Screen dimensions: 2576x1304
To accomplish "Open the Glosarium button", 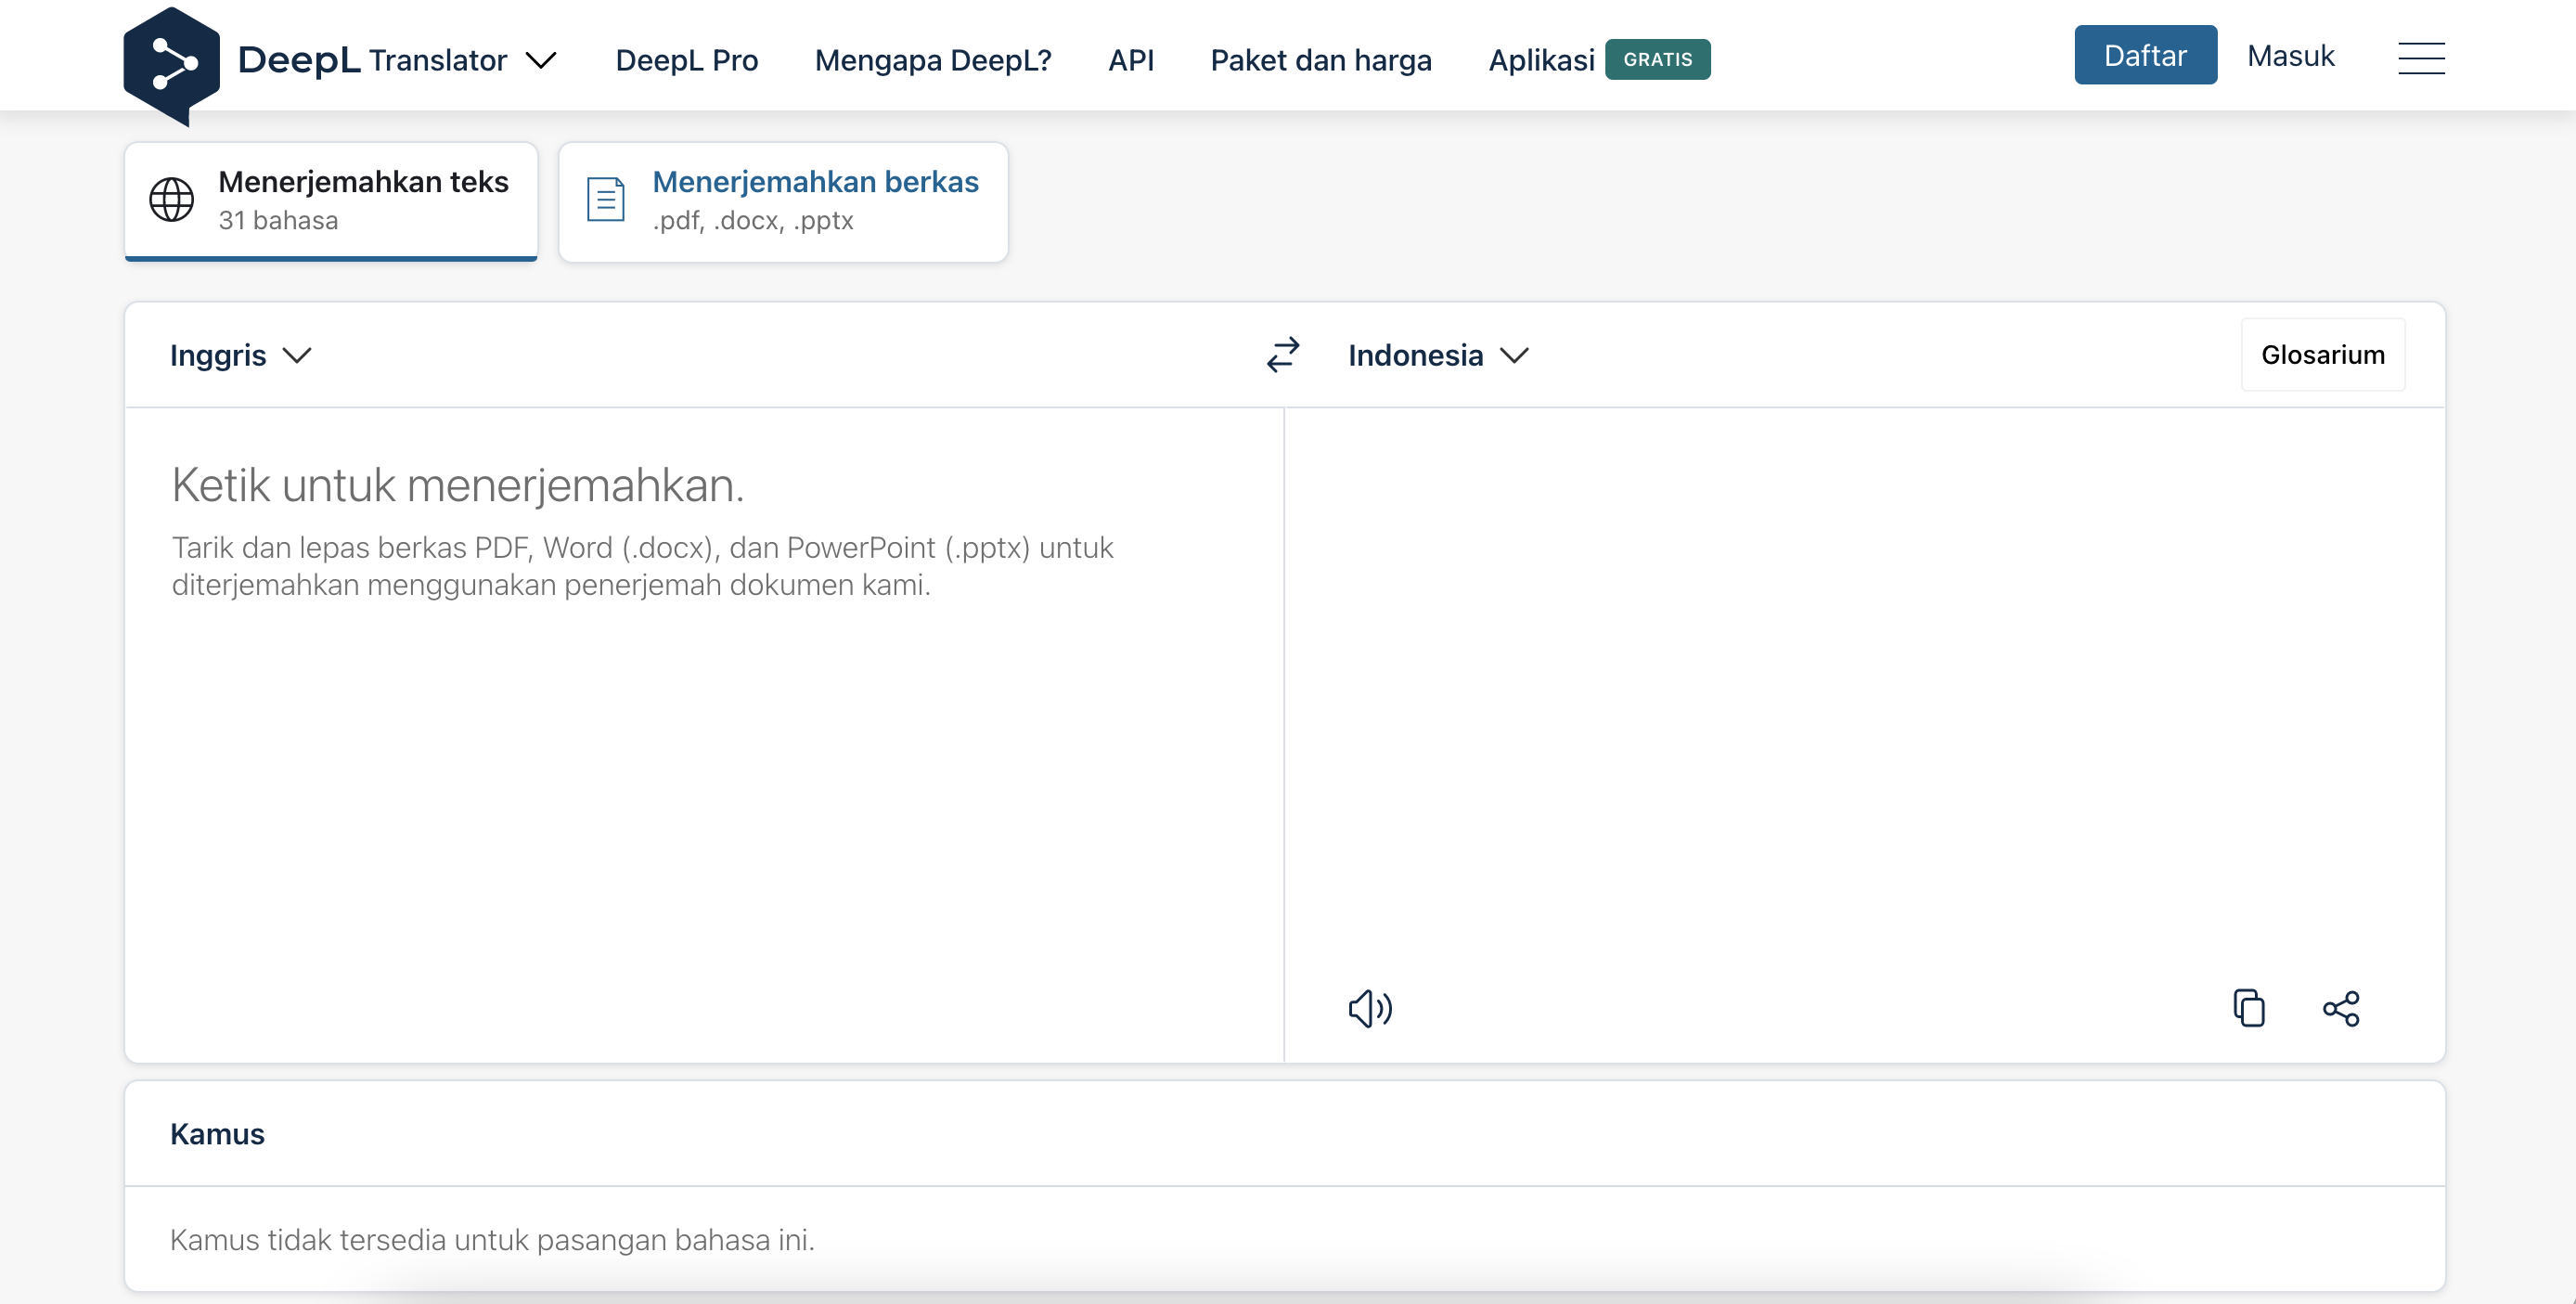I will (2321, 355).
